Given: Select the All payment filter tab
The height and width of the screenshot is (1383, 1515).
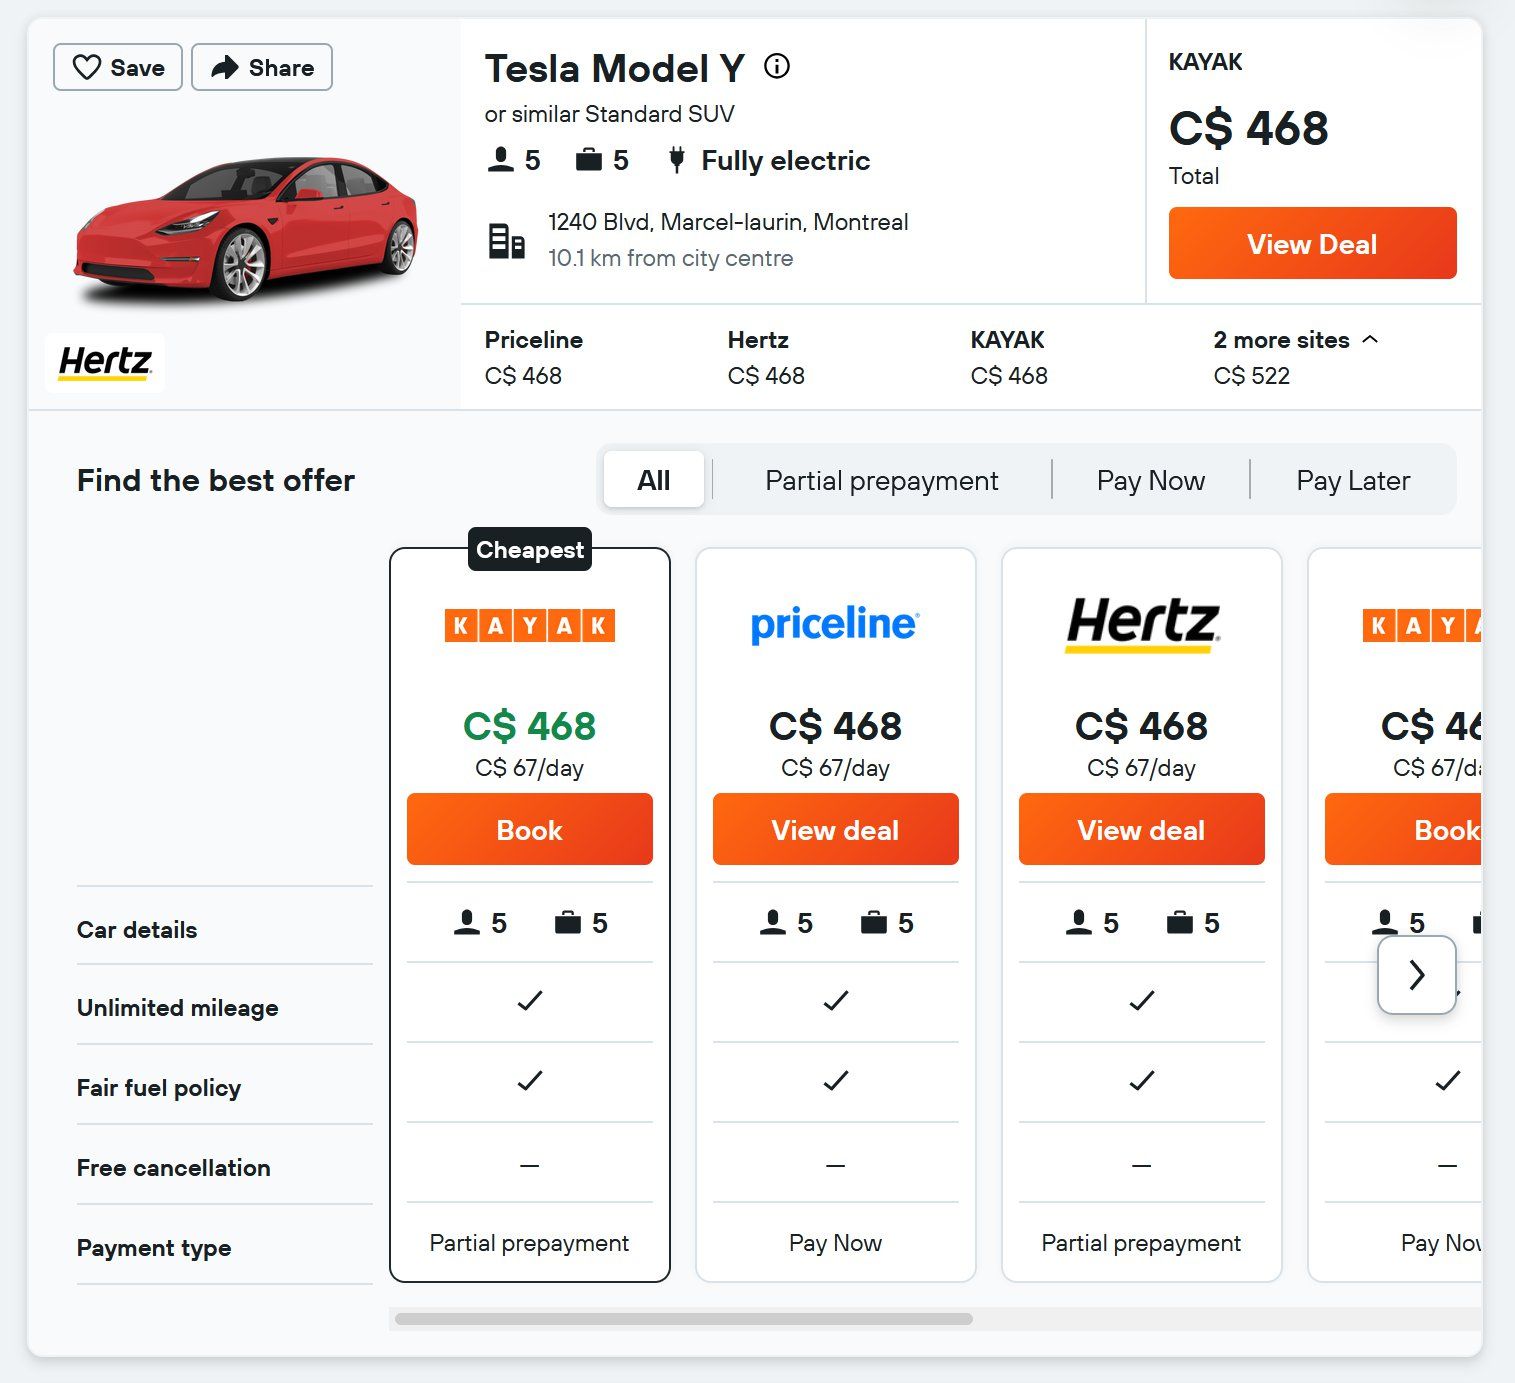Looking at the screenshot, I should [654, 480].
